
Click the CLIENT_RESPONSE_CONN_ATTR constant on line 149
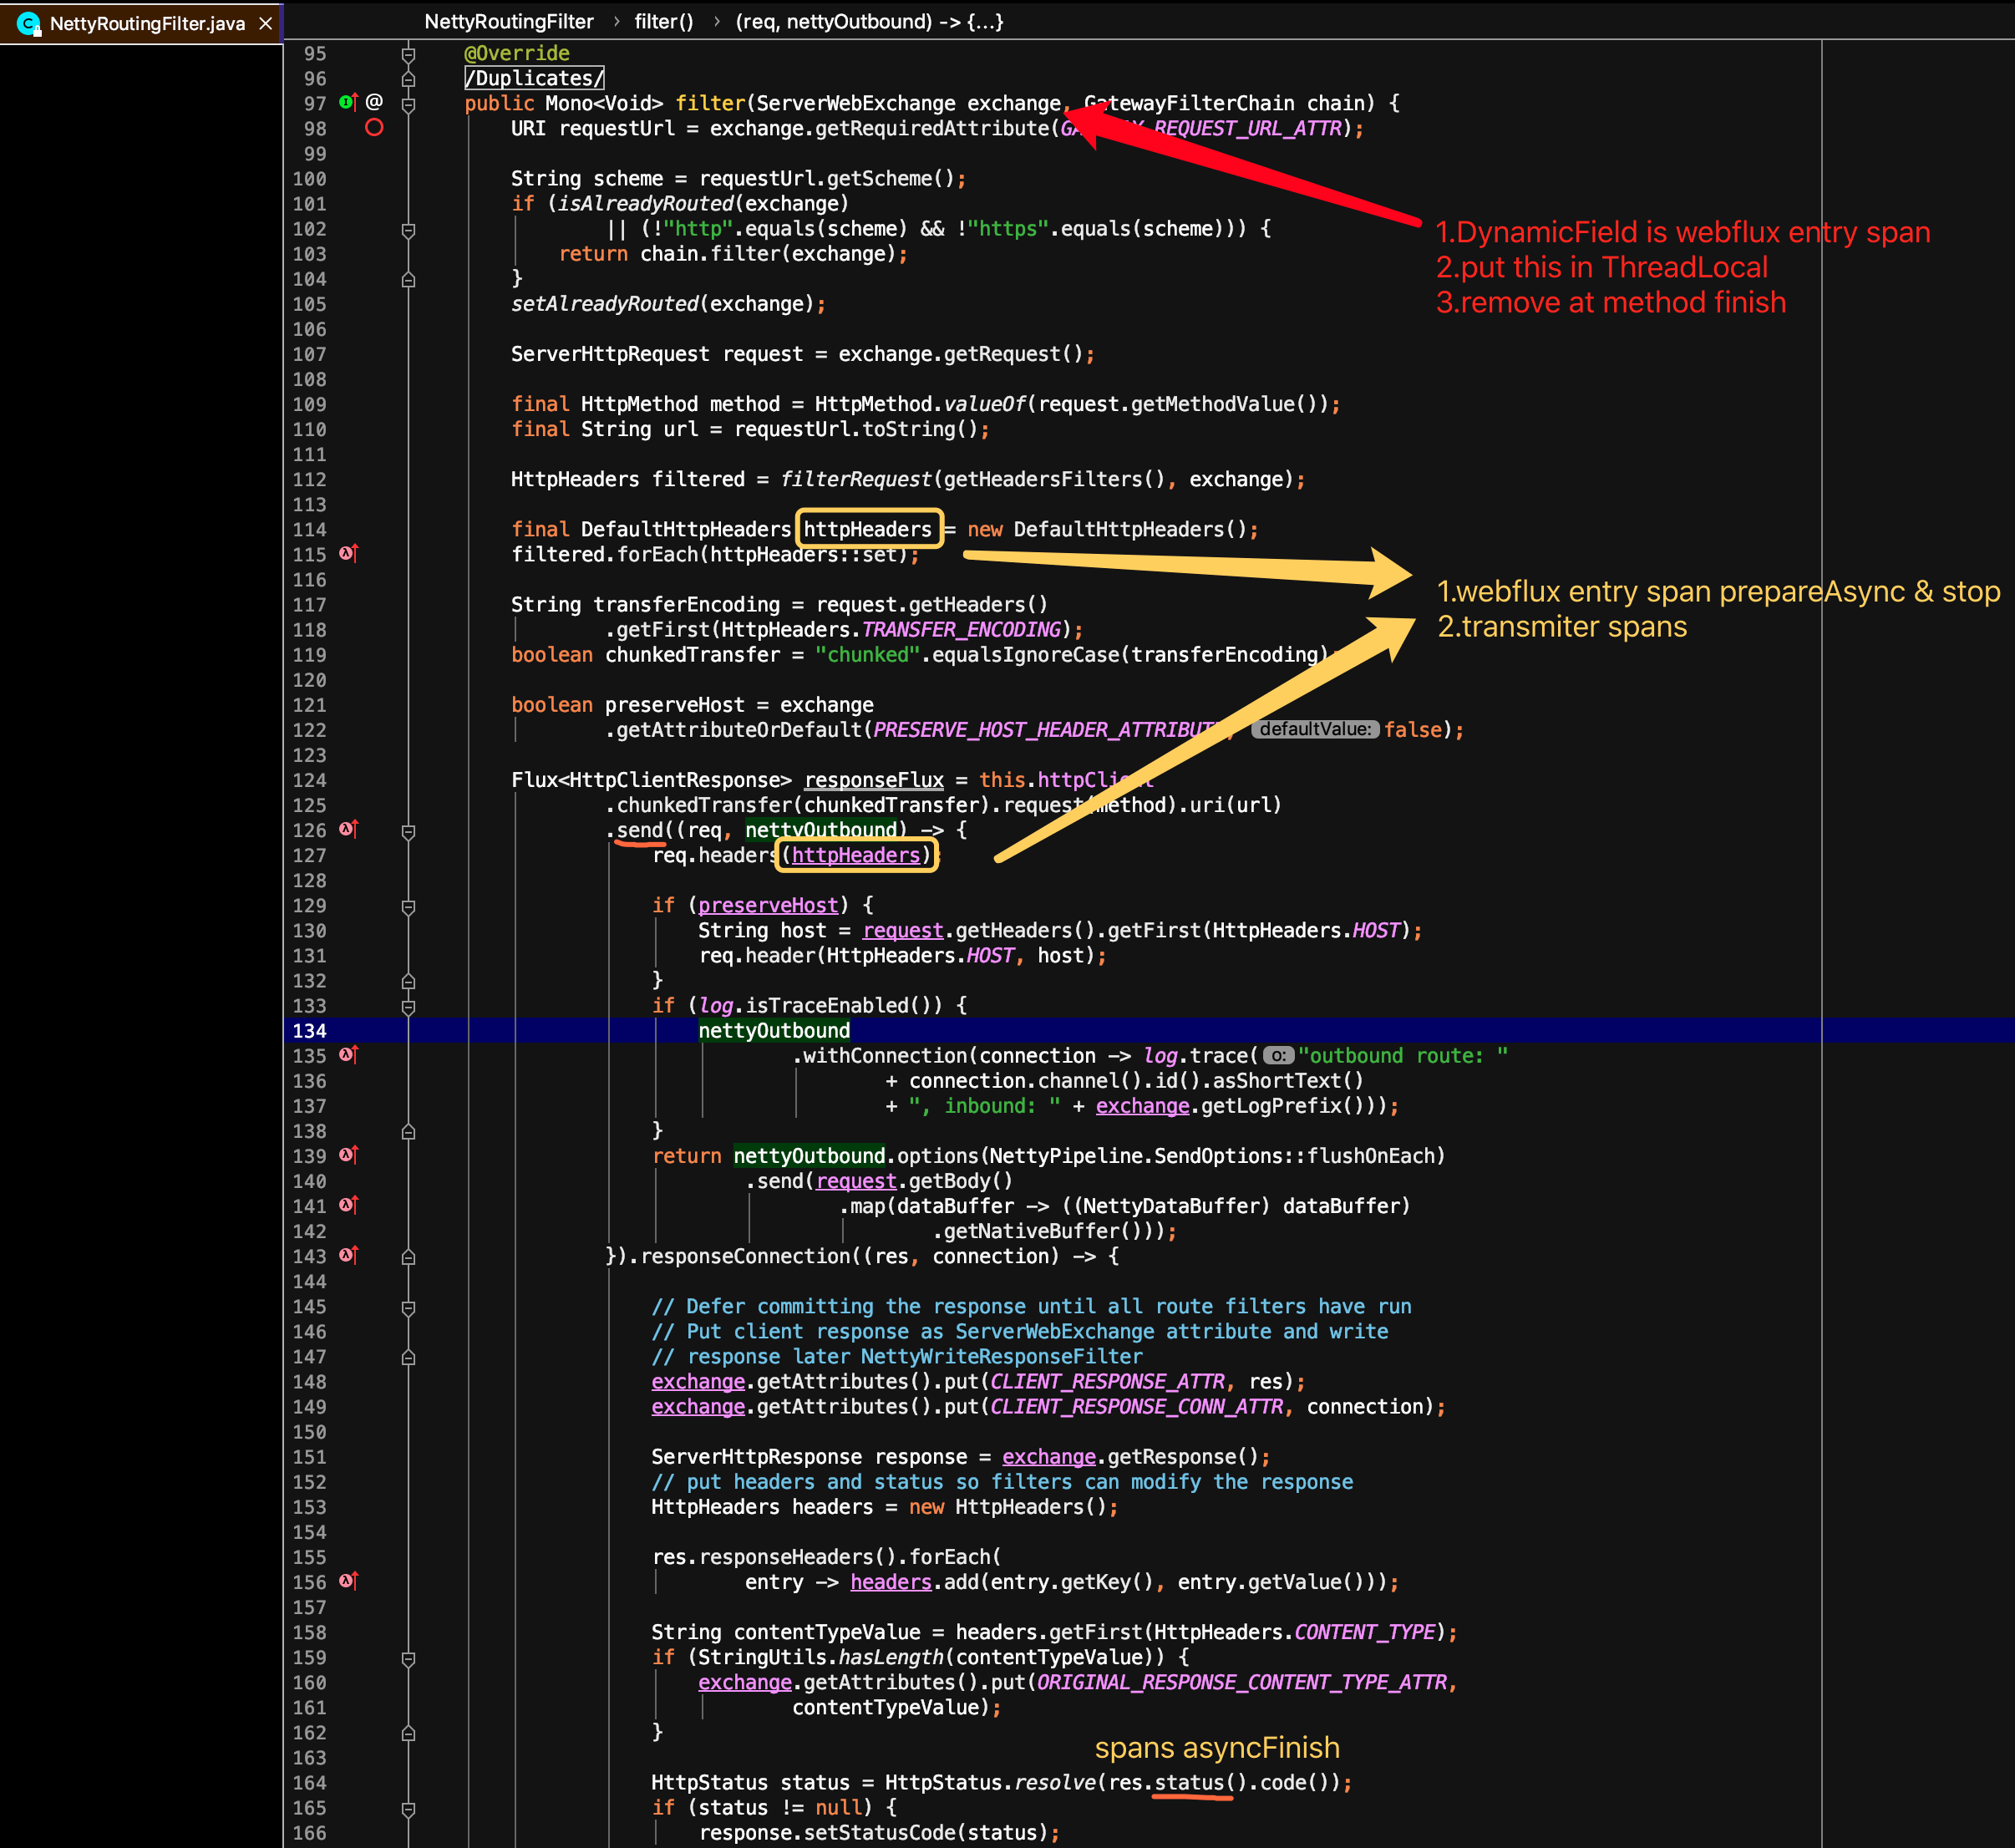[1136, 1406]
